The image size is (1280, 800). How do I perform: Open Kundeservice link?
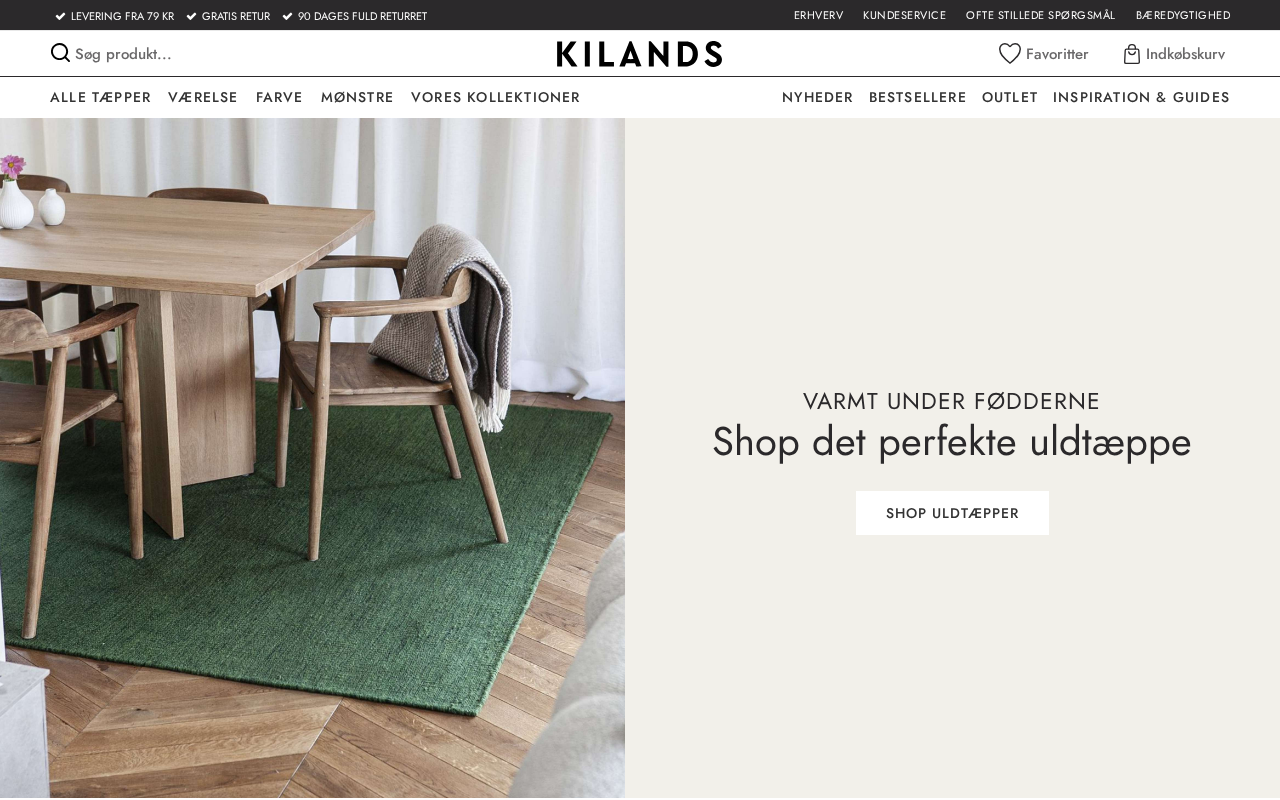coord(904,15)
